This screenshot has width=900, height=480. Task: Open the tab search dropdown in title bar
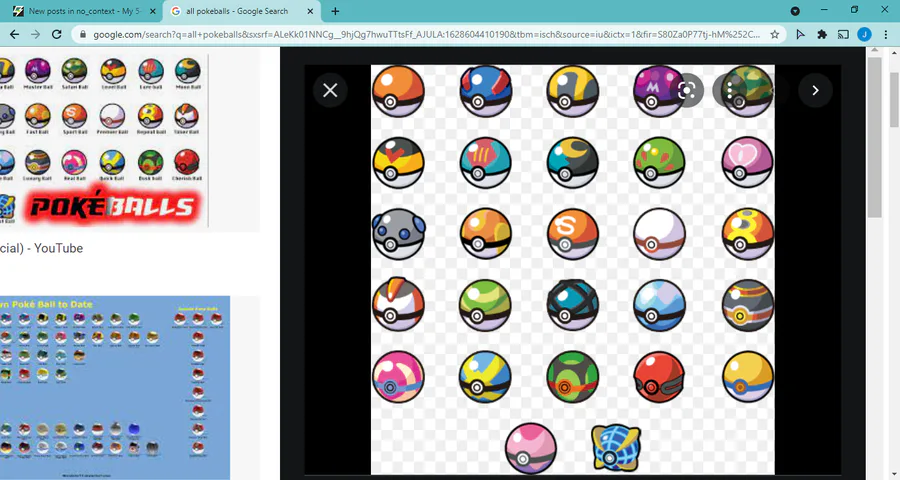(x=795, y=11)
